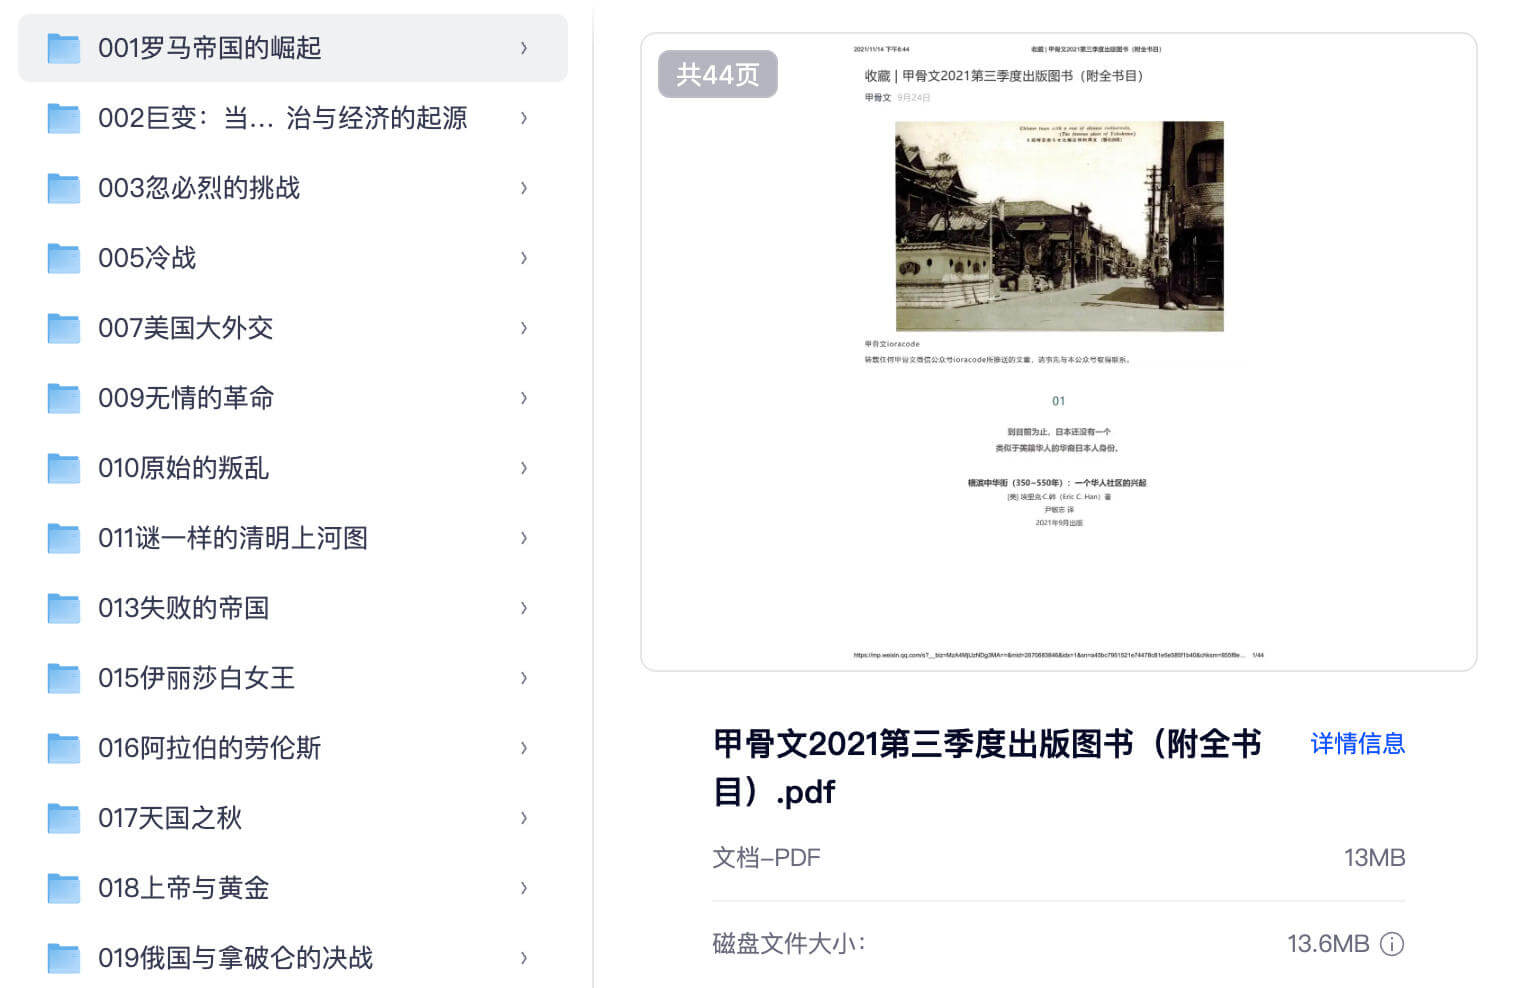Click the folder icon beside 003忽必烈的挑战
The width and height of the screenshot is (1514, 988).
[x=64, y=188]
